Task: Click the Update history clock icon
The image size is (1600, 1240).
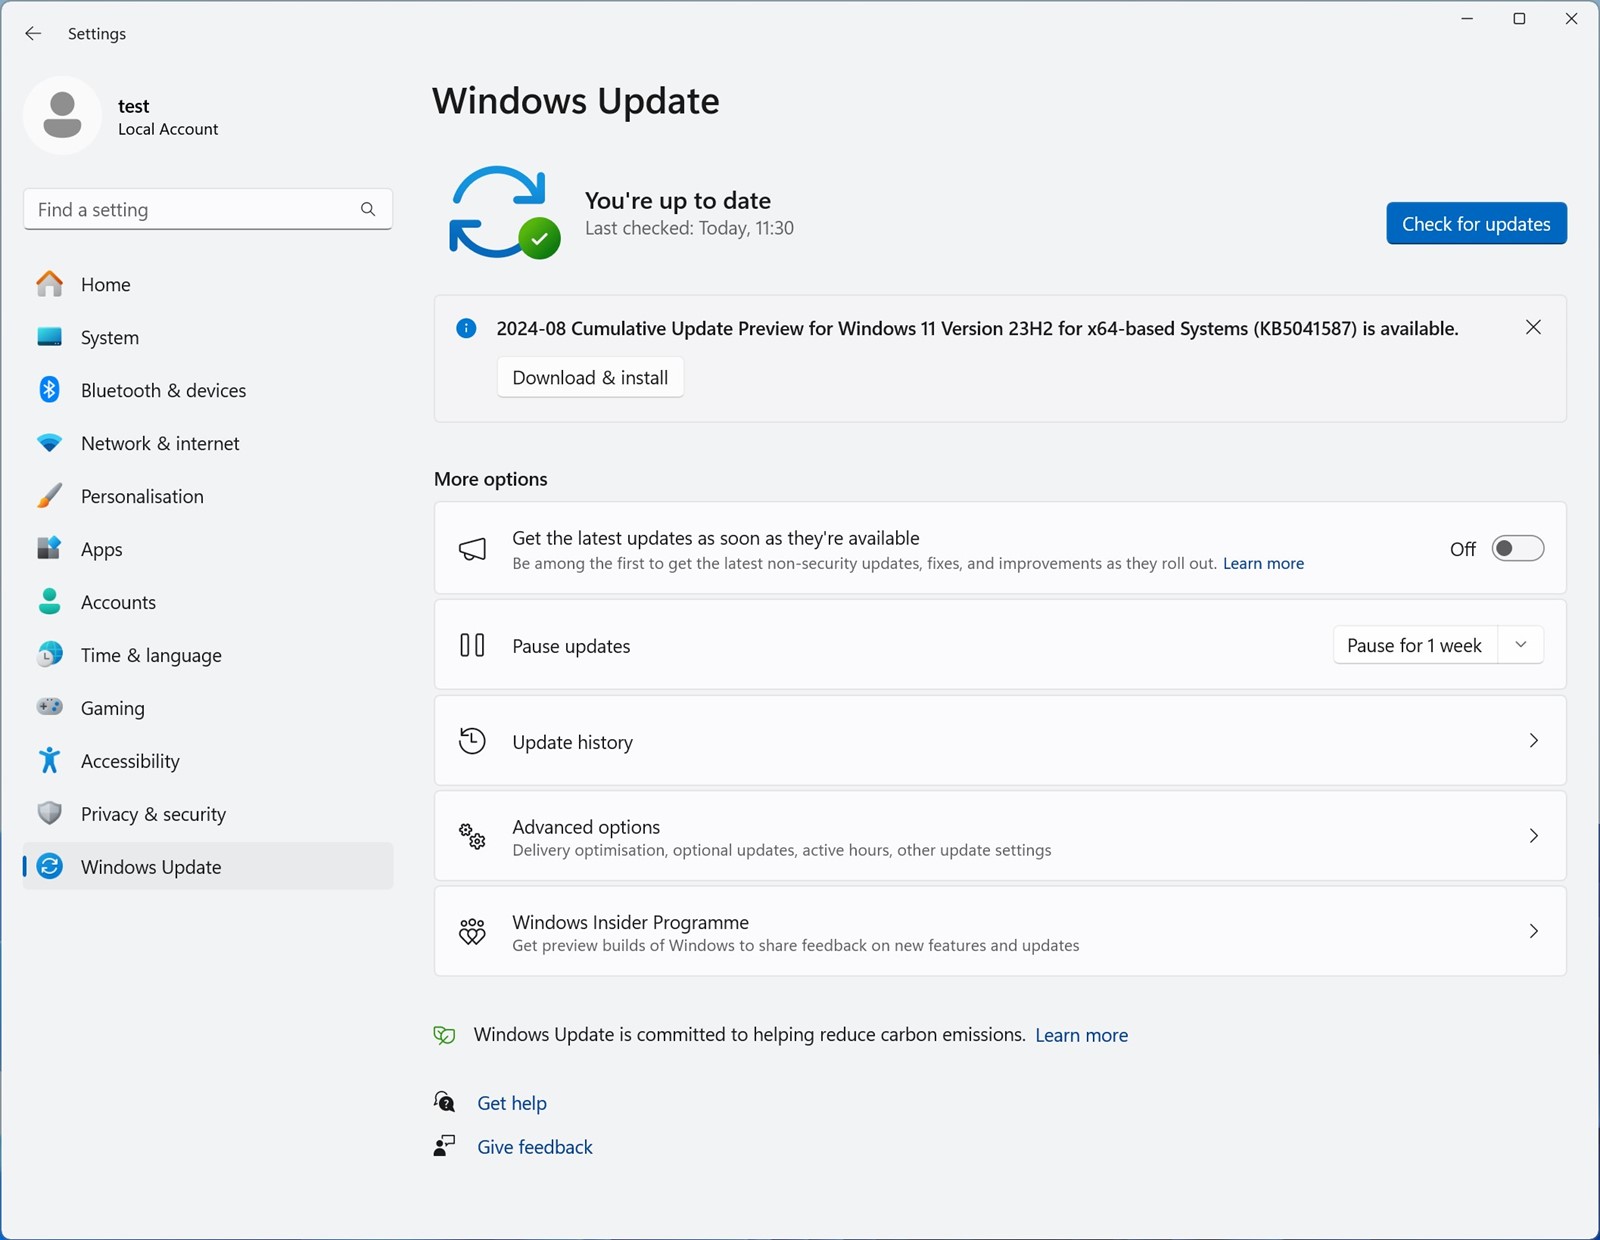Action: tap(472, 741)
